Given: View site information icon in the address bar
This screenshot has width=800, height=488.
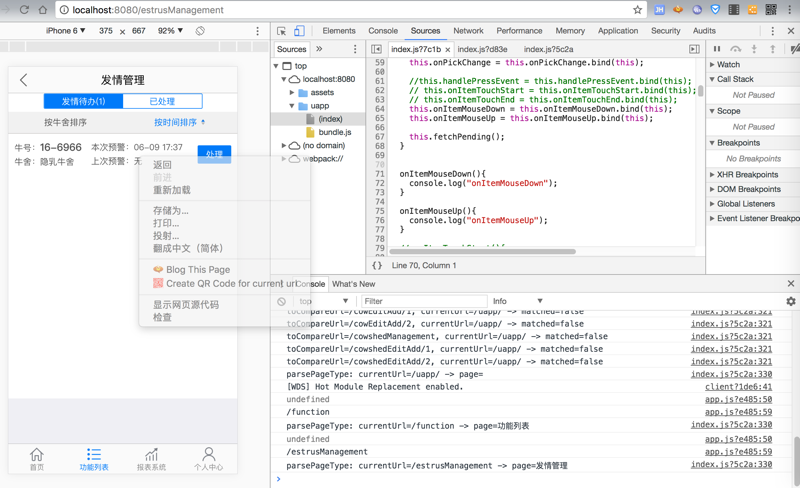Looking at the screenshot, I should [x=64, y=10].
